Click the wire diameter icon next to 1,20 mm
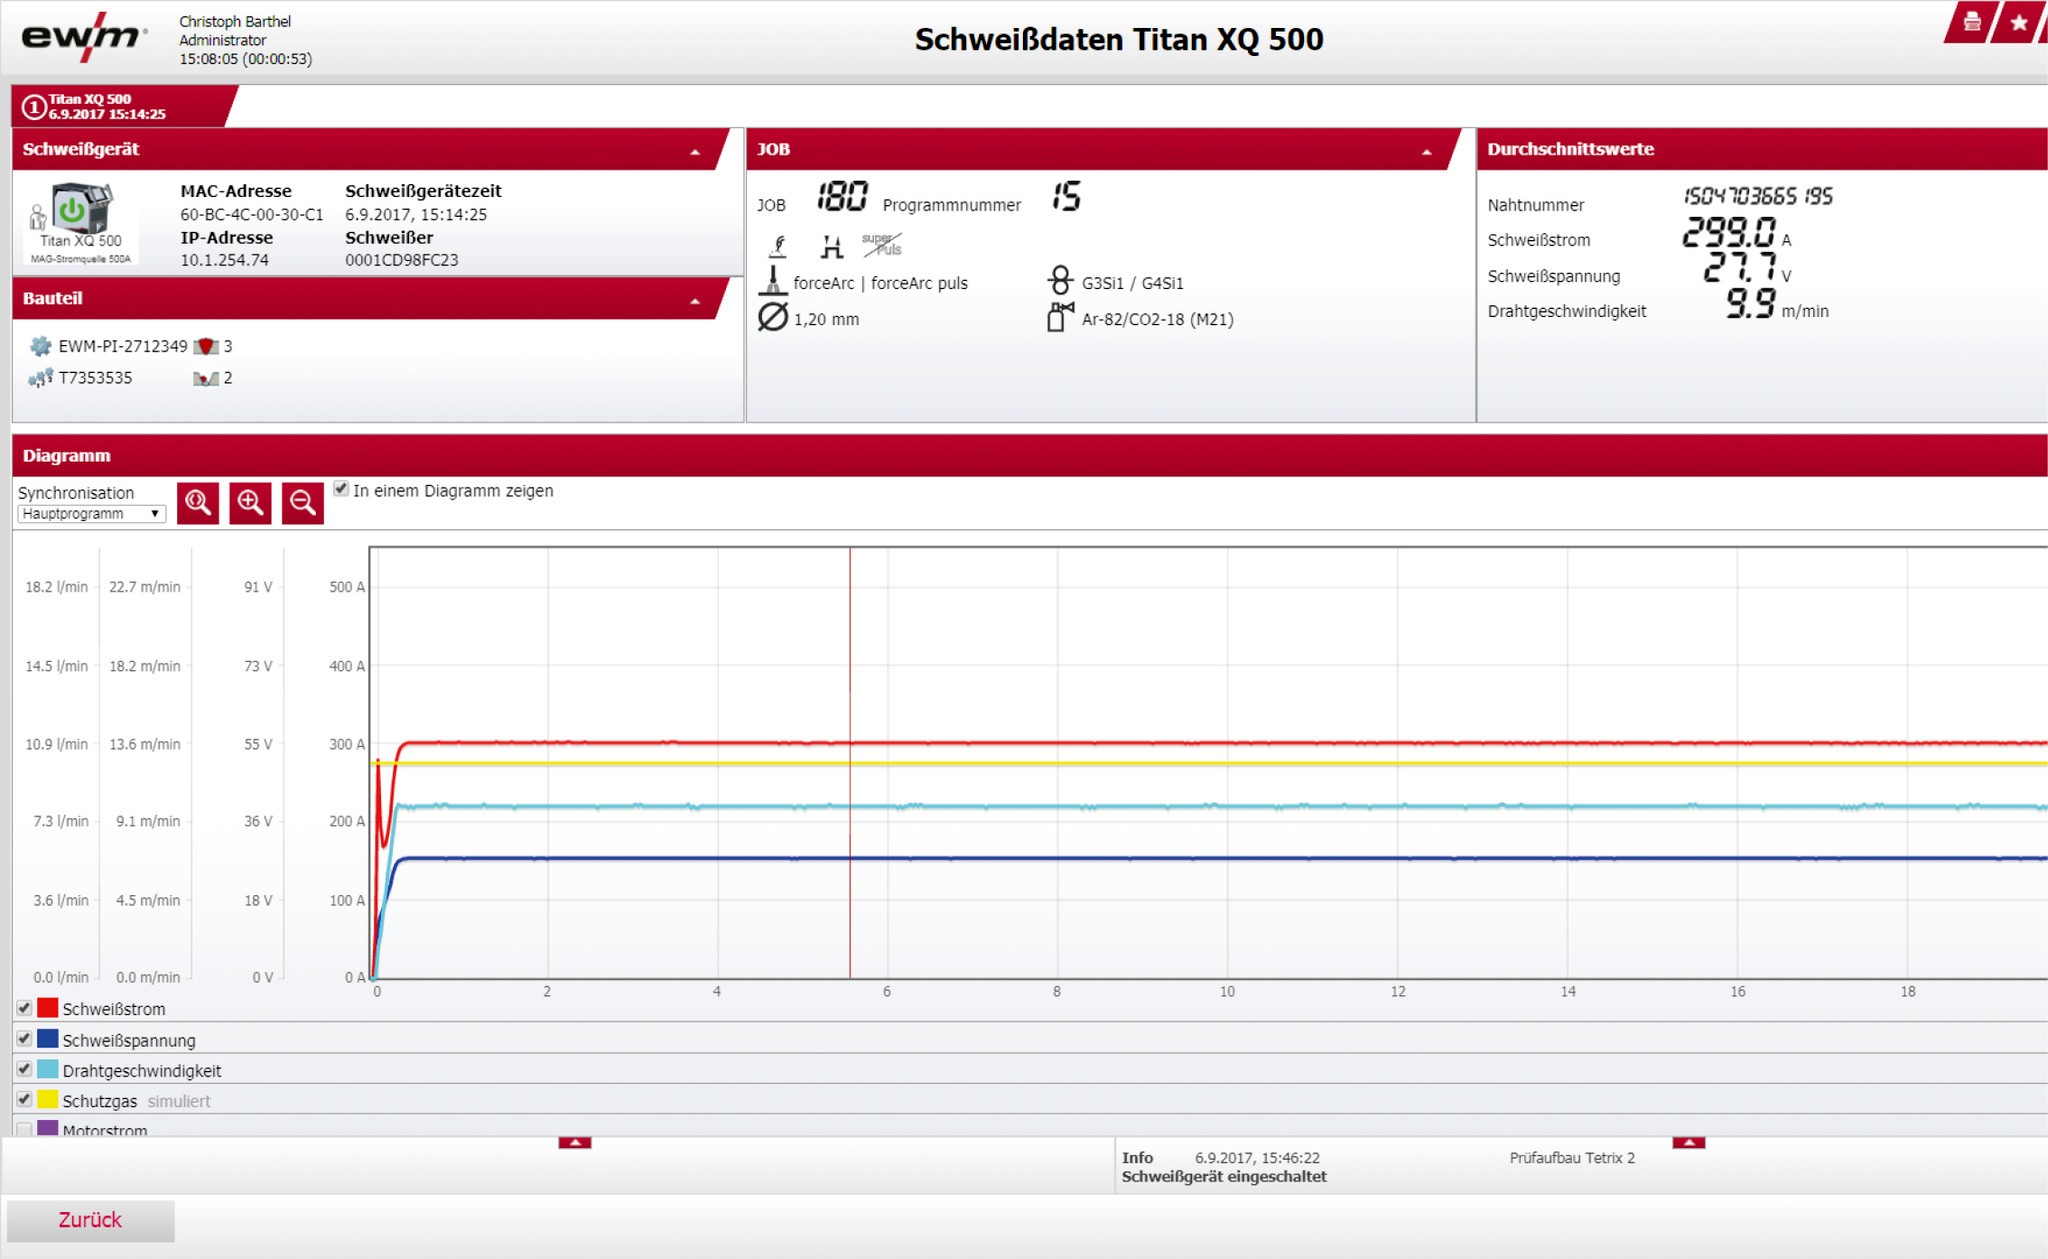 pos(772,318)
